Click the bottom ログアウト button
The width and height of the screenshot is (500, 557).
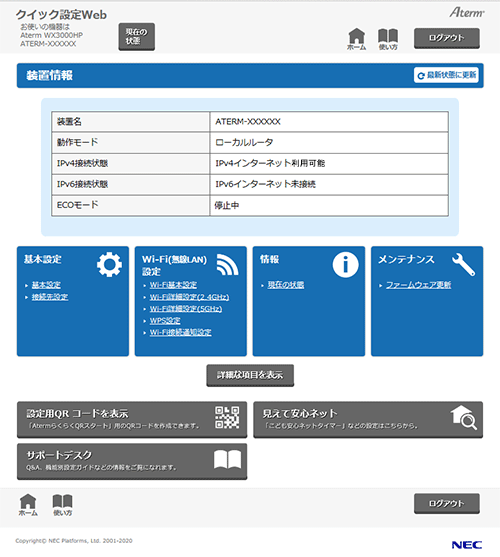447,503
